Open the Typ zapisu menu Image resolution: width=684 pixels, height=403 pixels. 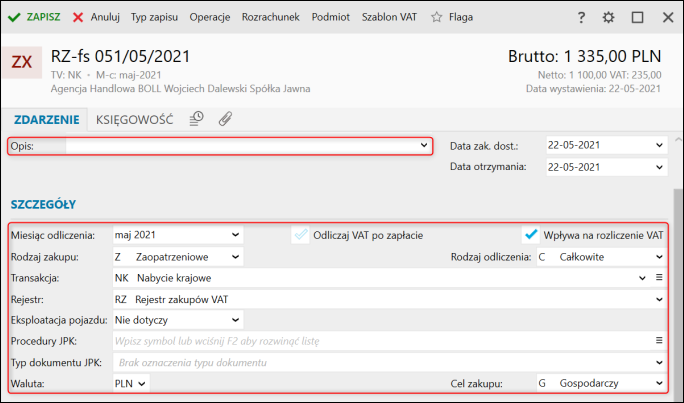tap(154, 17)
